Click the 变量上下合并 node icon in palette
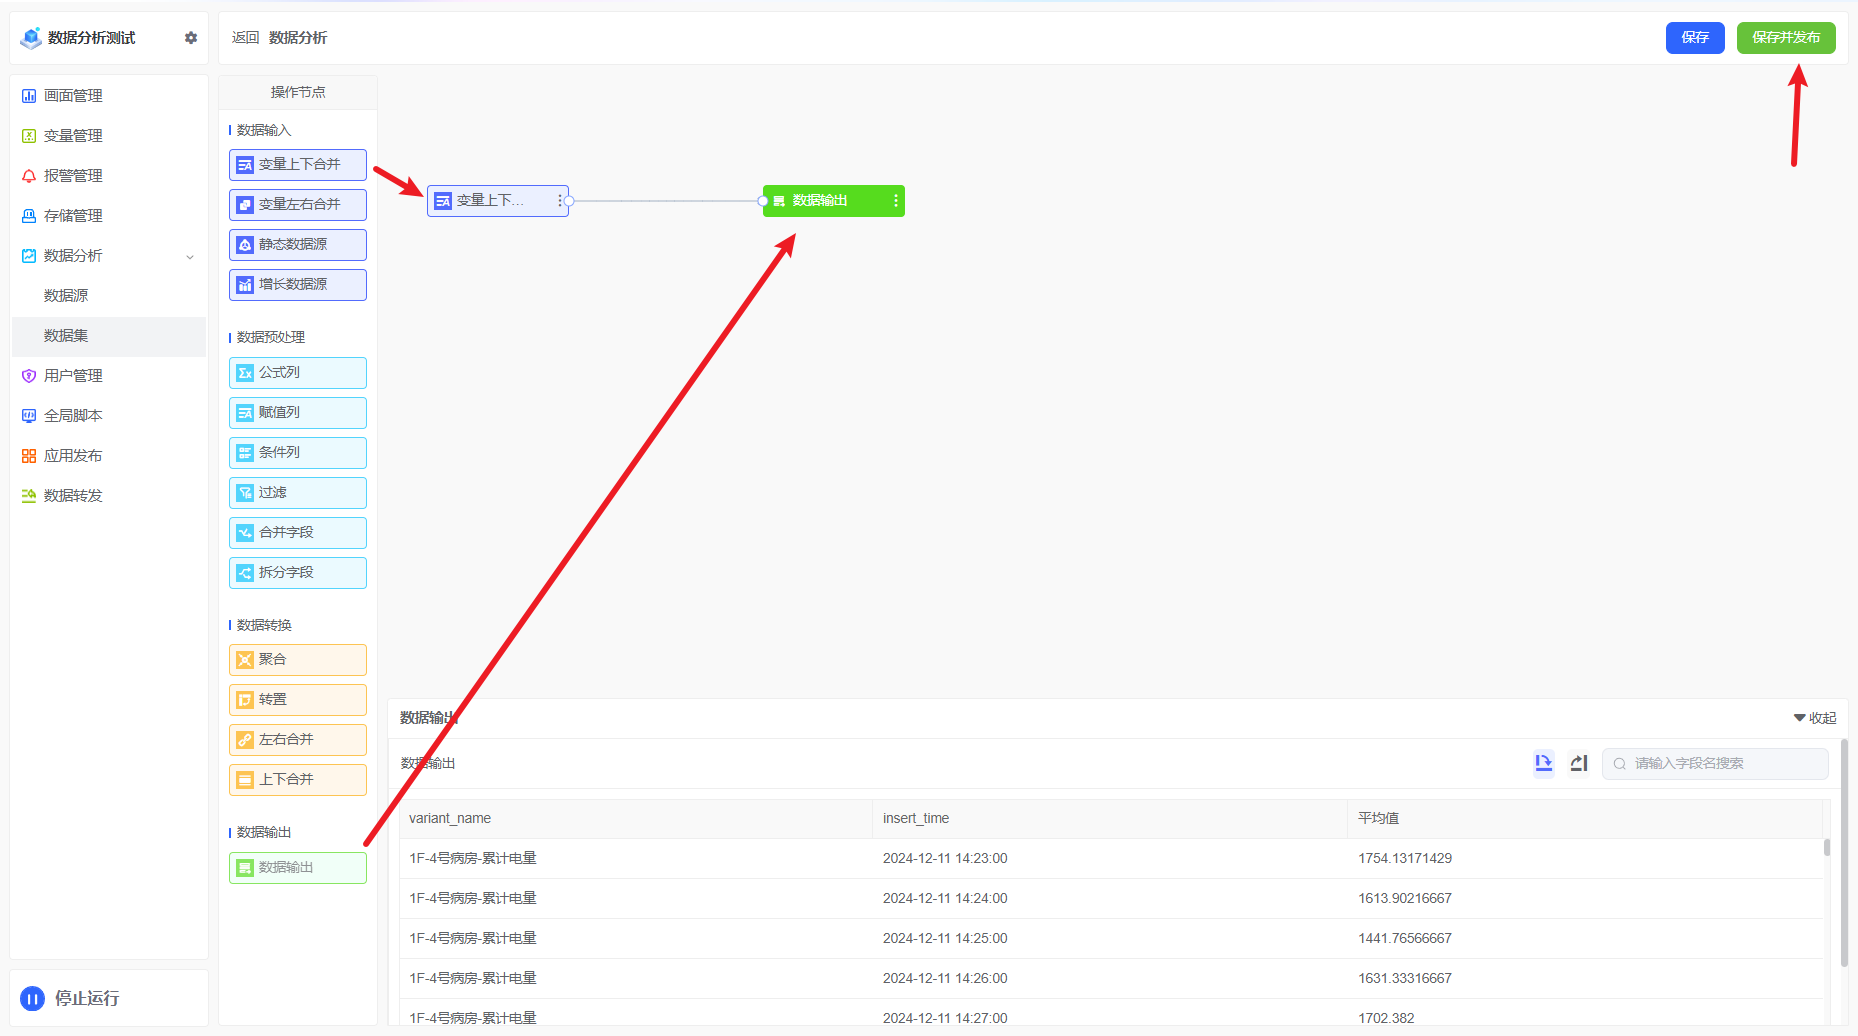1858x1036 pixels. (x=245, y=165)
